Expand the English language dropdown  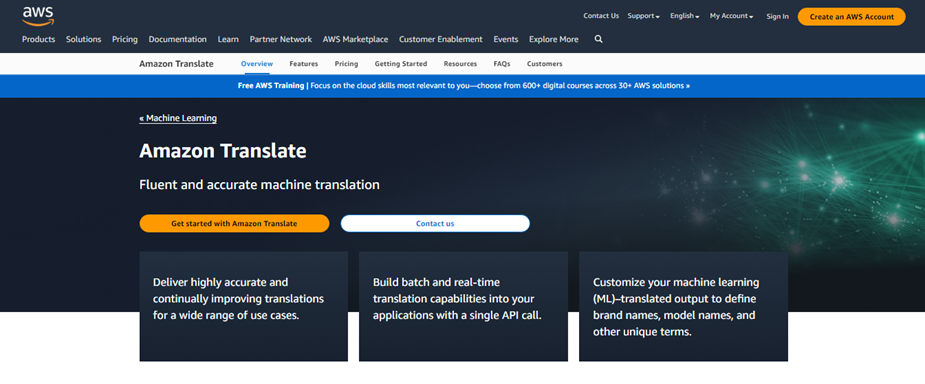coord(684,16)
